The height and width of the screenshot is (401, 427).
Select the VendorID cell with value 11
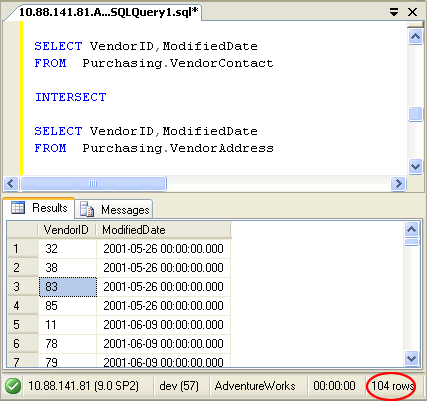(68, 325)
